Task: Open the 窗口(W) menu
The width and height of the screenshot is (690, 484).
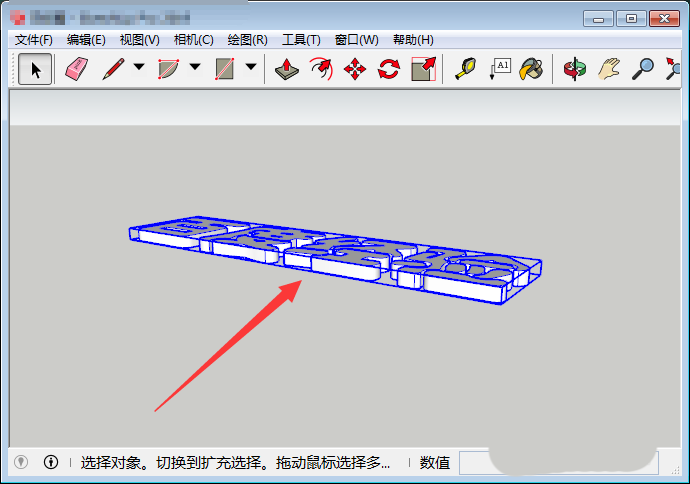Action: click(x=356, y=40)
